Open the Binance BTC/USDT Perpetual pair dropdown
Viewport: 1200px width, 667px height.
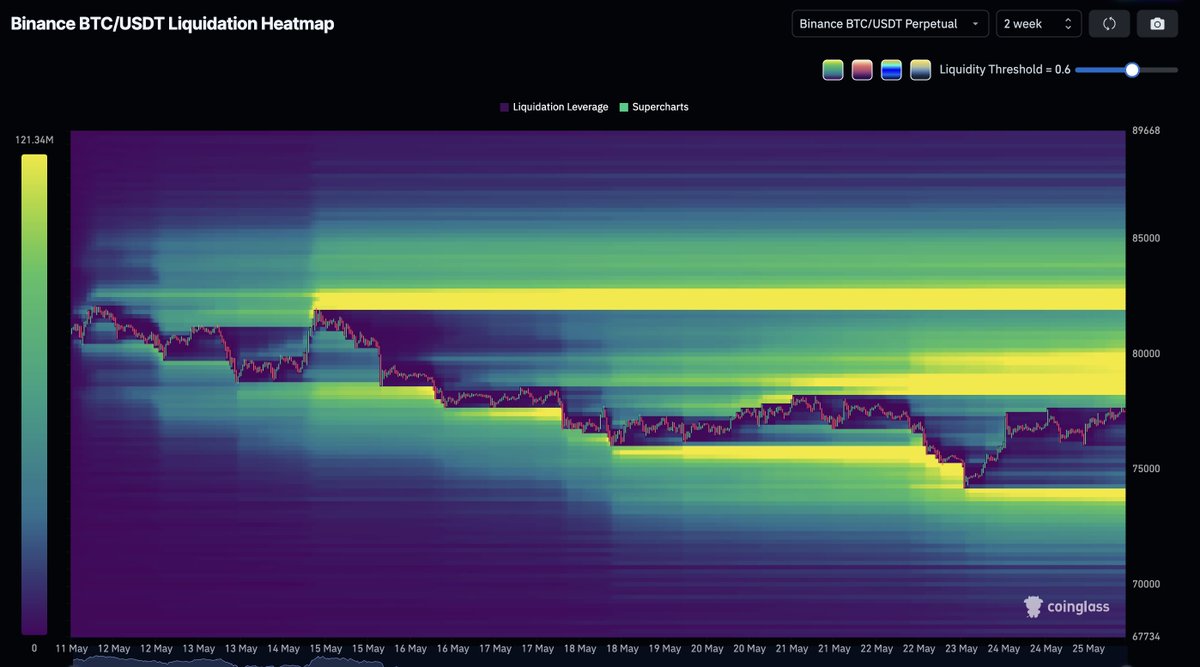coord(890,24)
